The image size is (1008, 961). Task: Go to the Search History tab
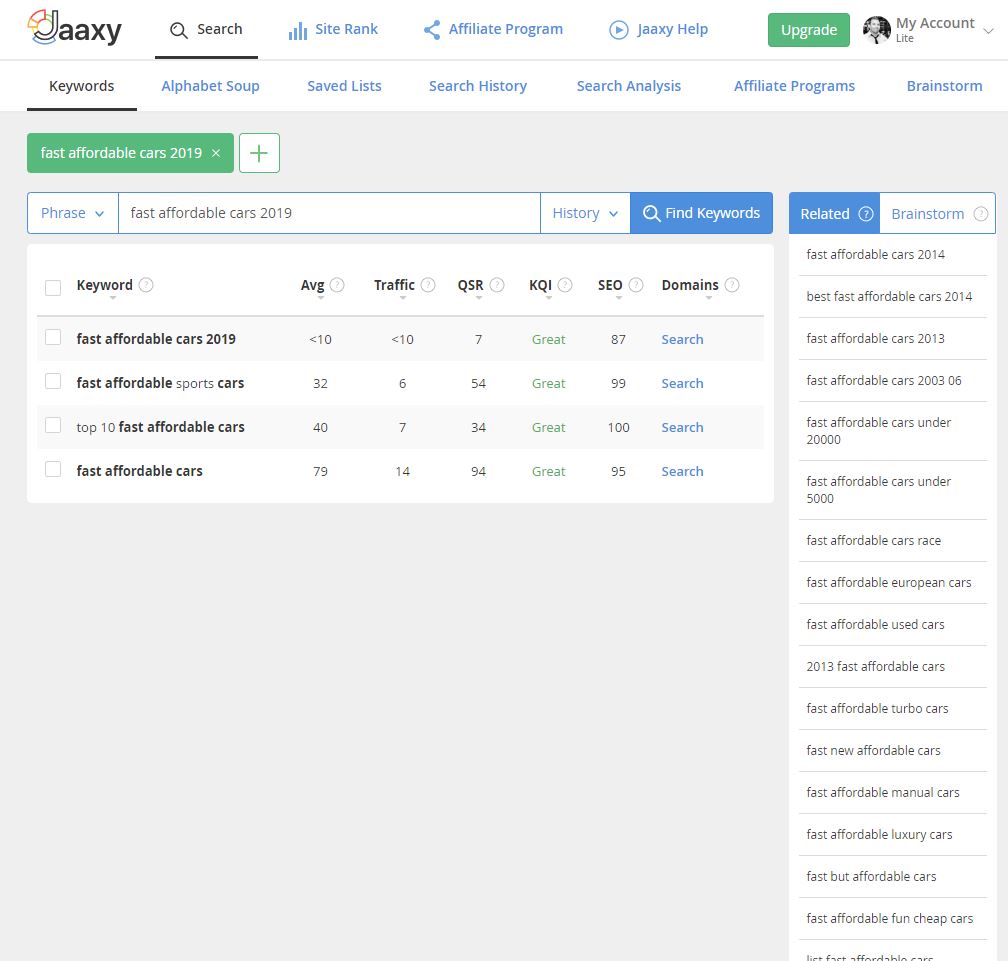(478, 86)
